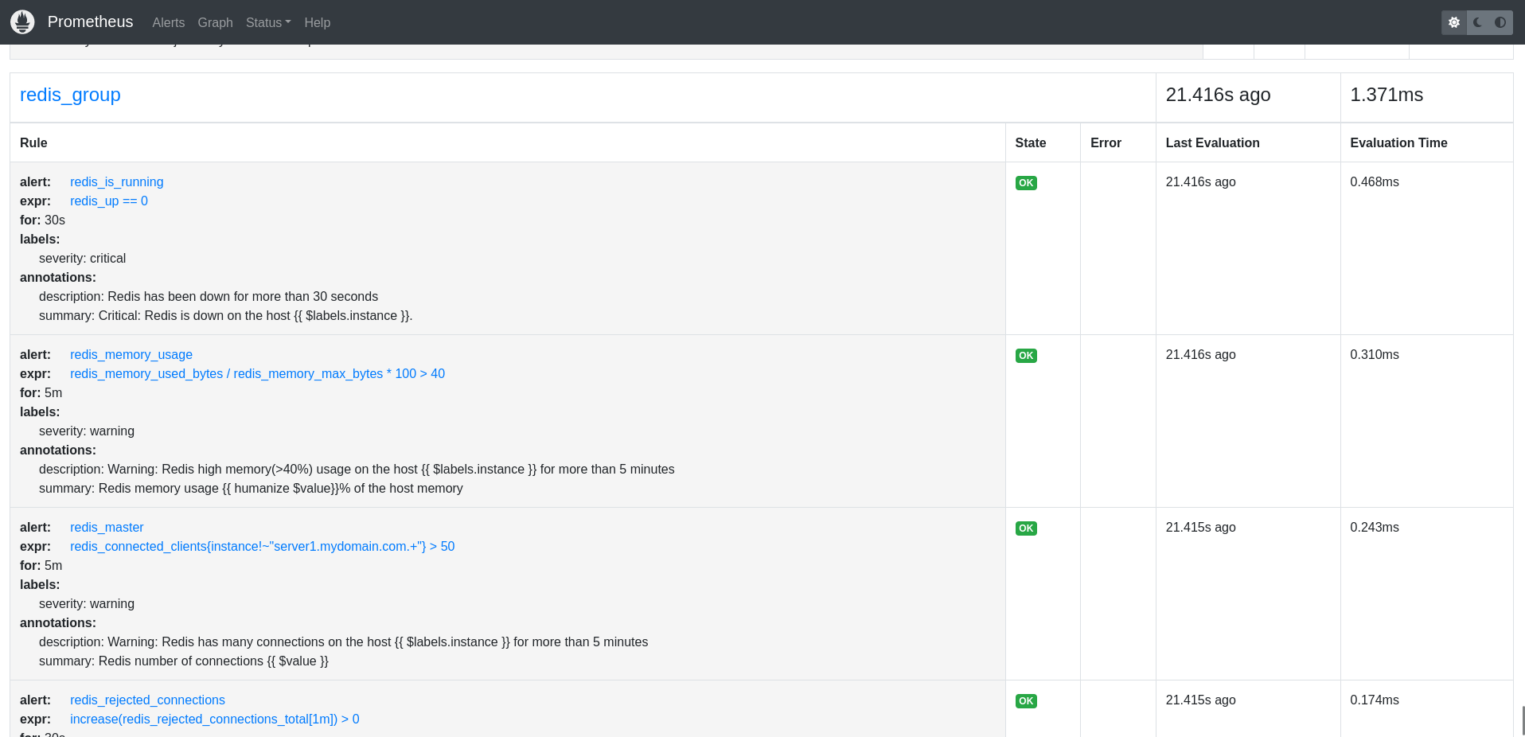
Task: Open the redis_group rule group link
Action: (x=70, y=95)
